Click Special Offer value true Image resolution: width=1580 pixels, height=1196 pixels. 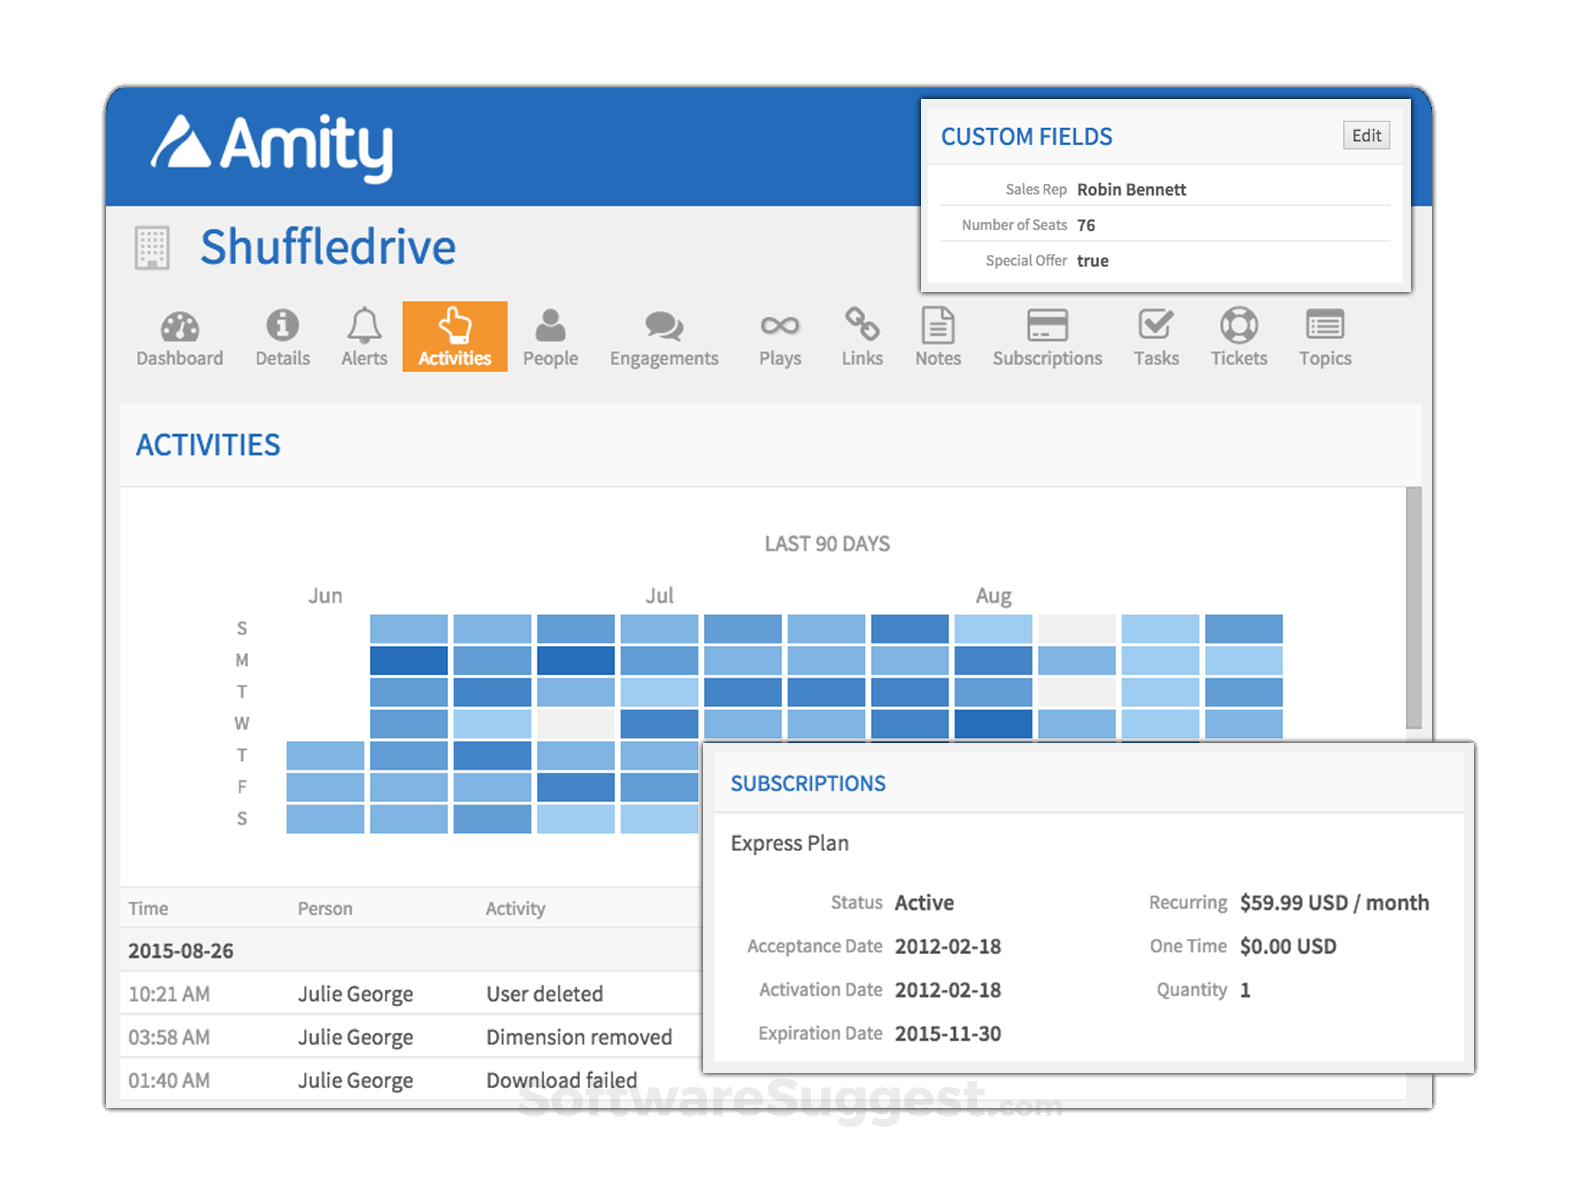point(1092,261)
